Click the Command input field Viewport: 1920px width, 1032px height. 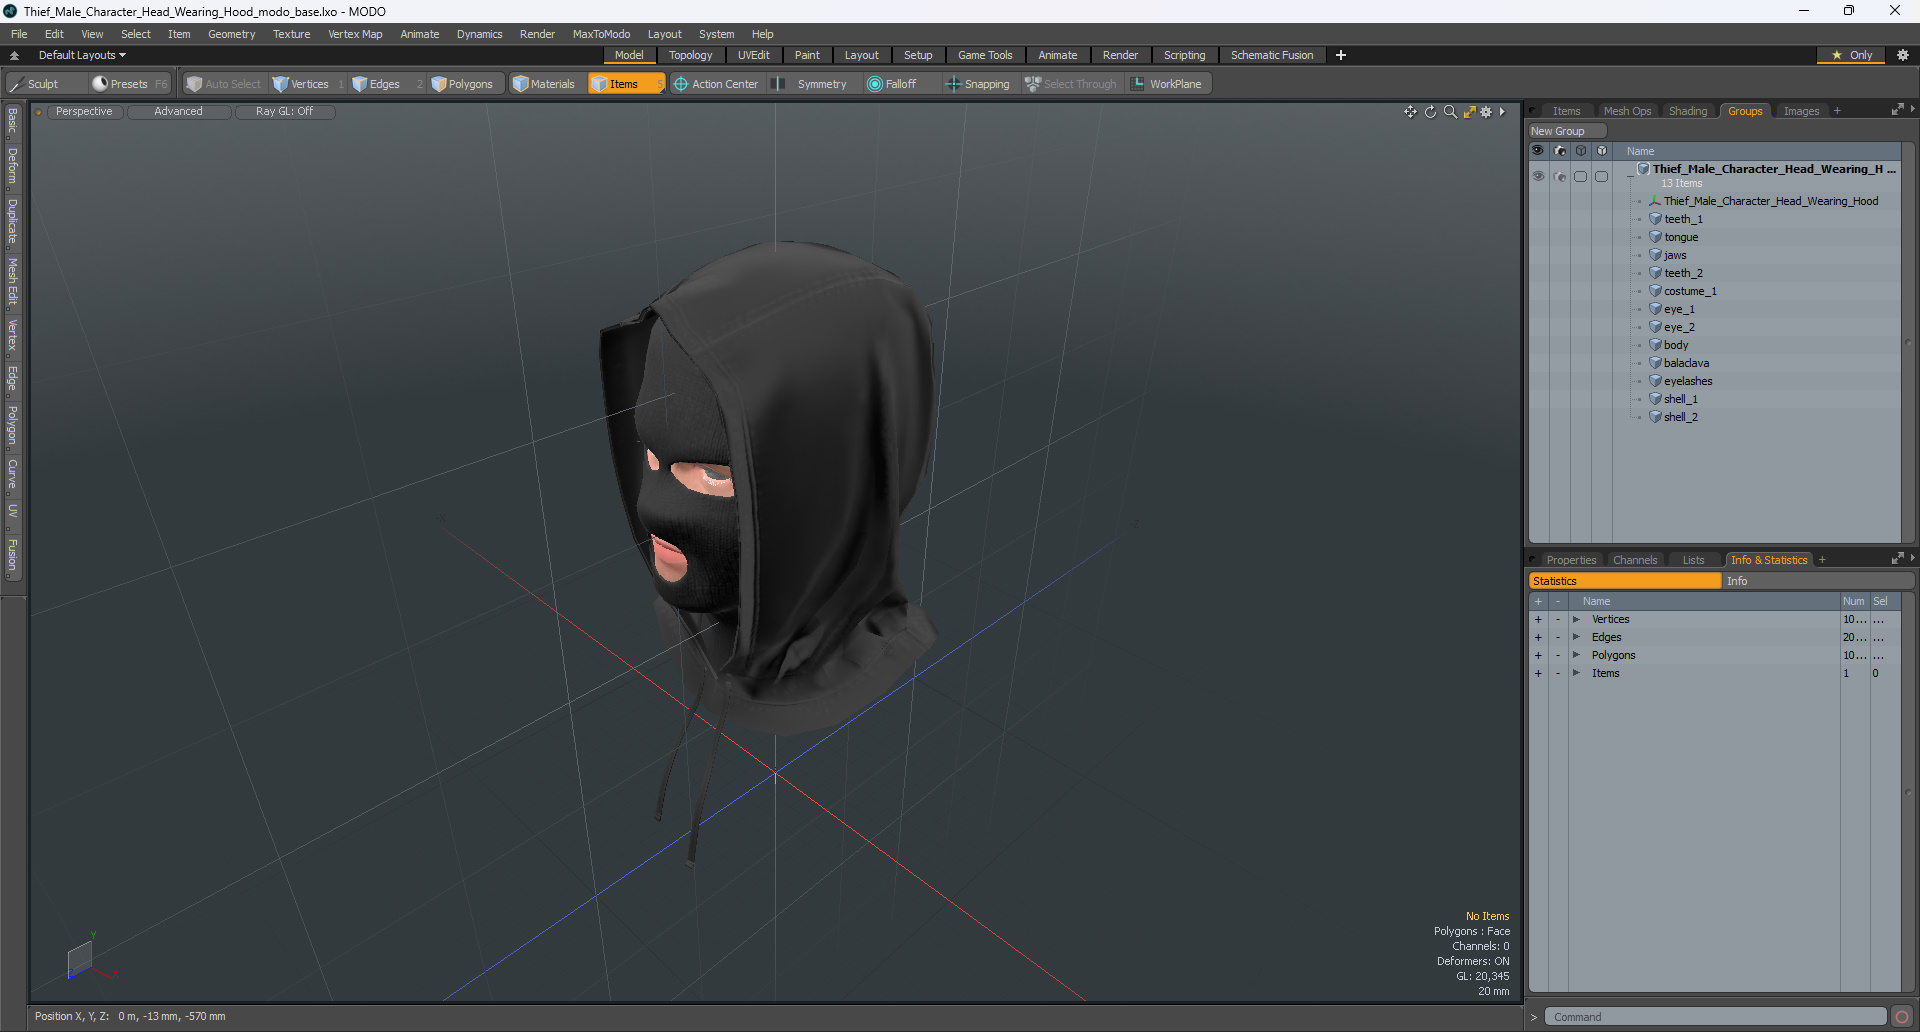click(1715, 1017)
